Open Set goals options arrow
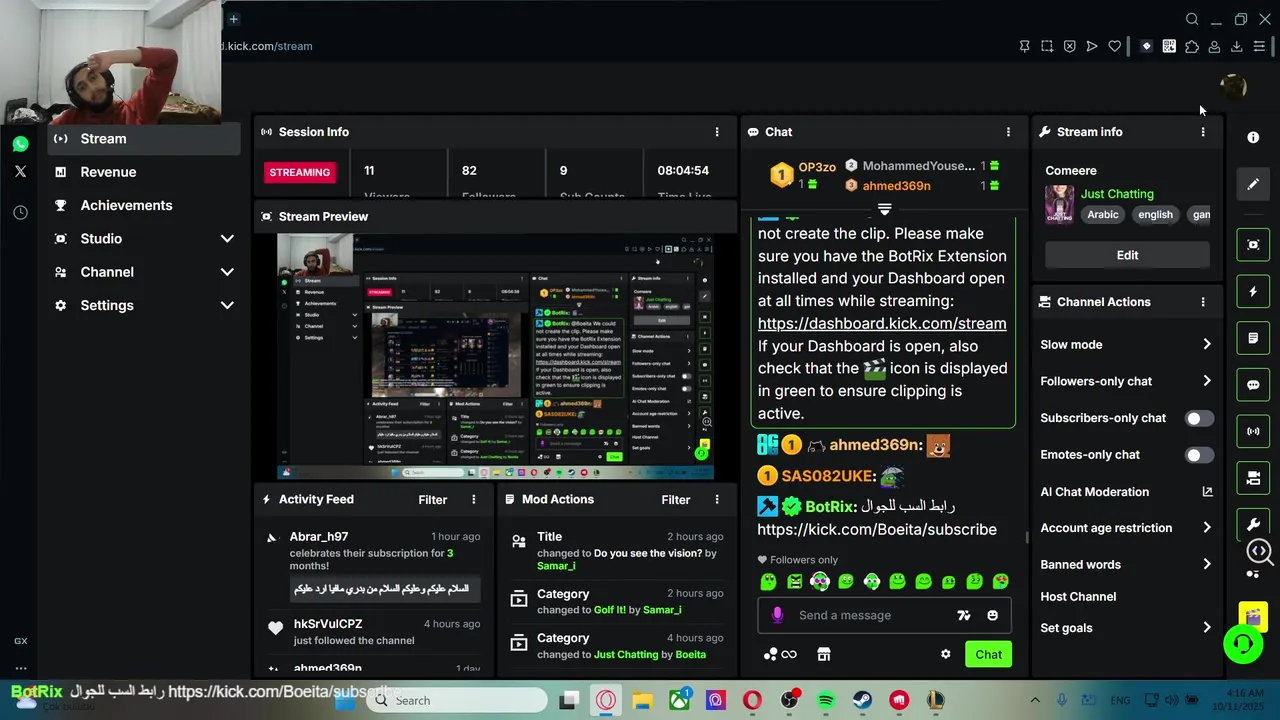Image resolution: width=1280 pixels, height=720 pixels. pyautogui.click(x=1207, y=628)
